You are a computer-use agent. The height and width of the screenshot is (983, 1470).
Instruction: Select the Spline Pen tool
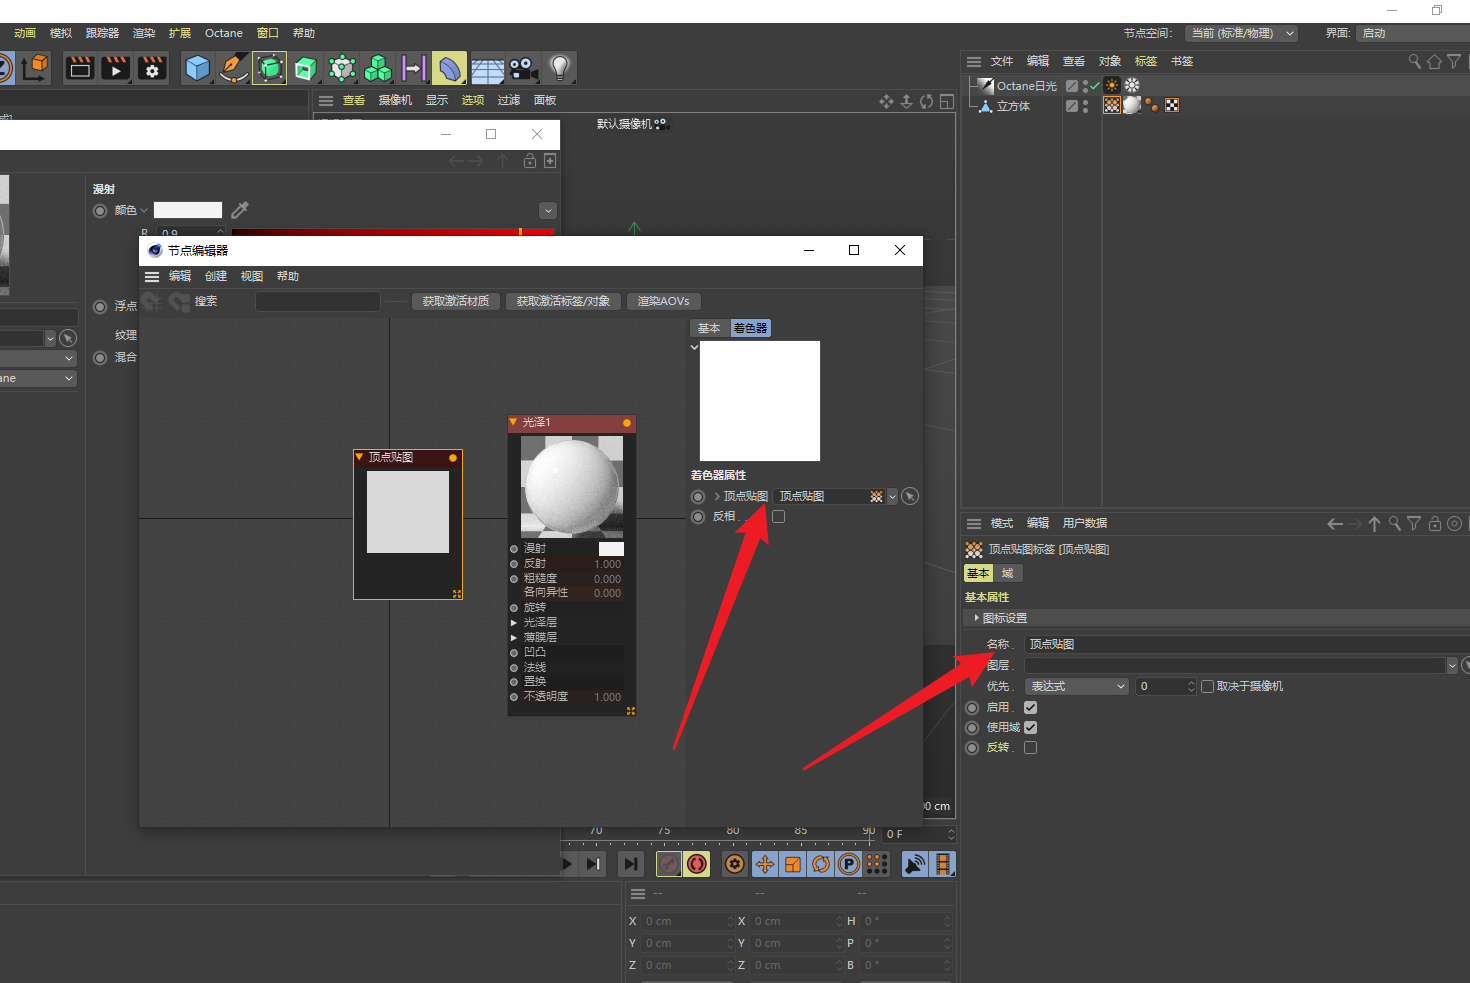point(234,68)
